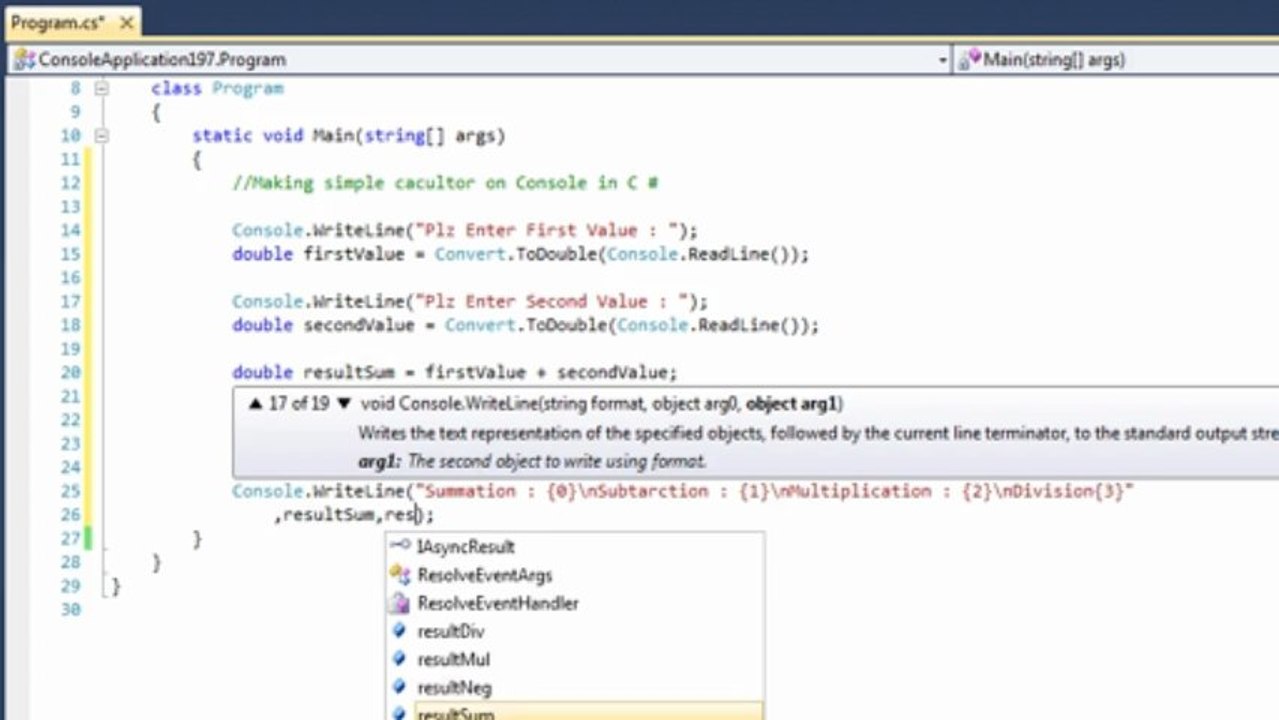This screenshot has width=1279, height=720.
Task: Select ResolveEventArgs in the IntelliSense list
Action: point(575,575)
